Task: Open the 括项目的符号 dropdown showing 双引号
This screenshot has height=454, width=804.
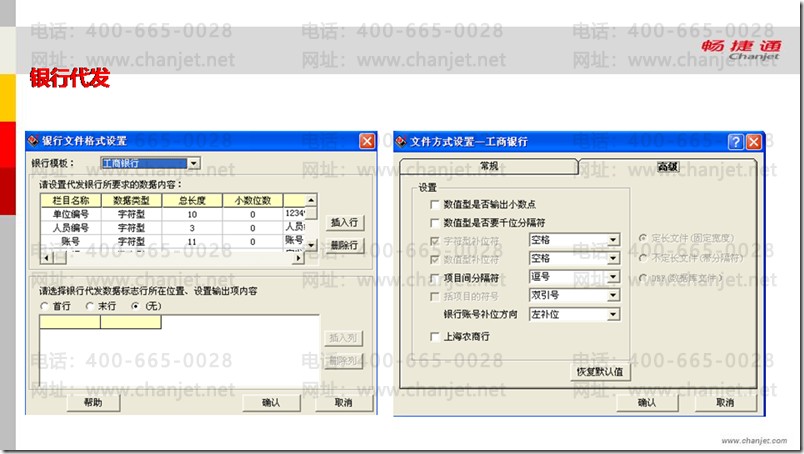Action: pos(613,295)
